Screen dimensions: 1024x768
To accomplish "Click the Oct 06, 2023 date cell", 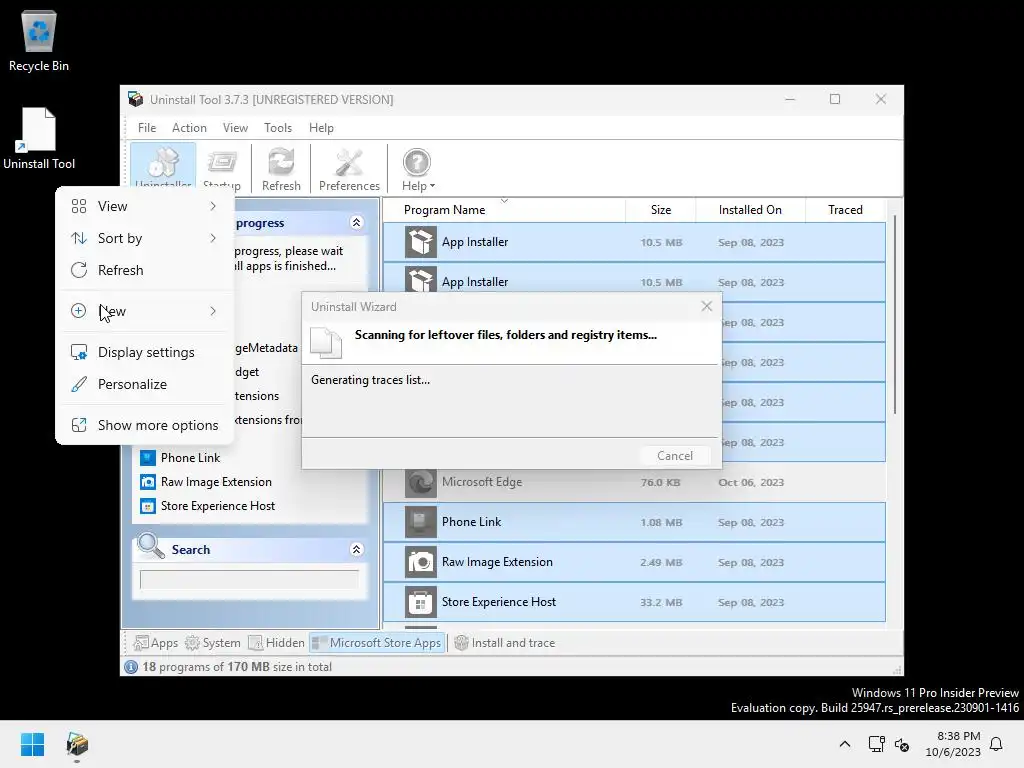I will (x=750, y=483).
